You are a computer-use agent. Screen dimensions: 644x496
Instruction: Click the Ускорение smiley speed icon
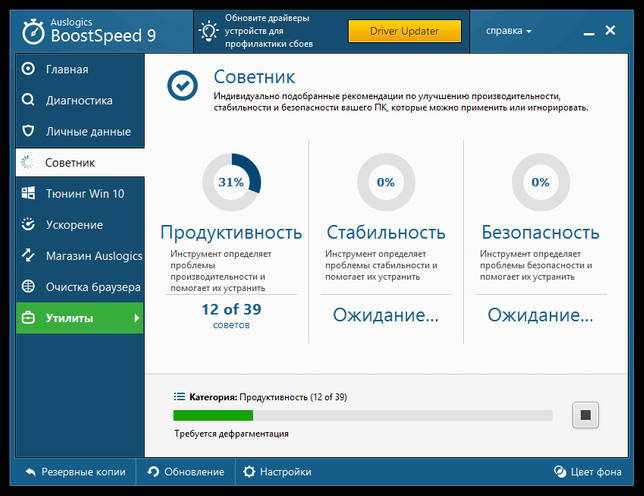pyautogui.click(x=28, y=224)
